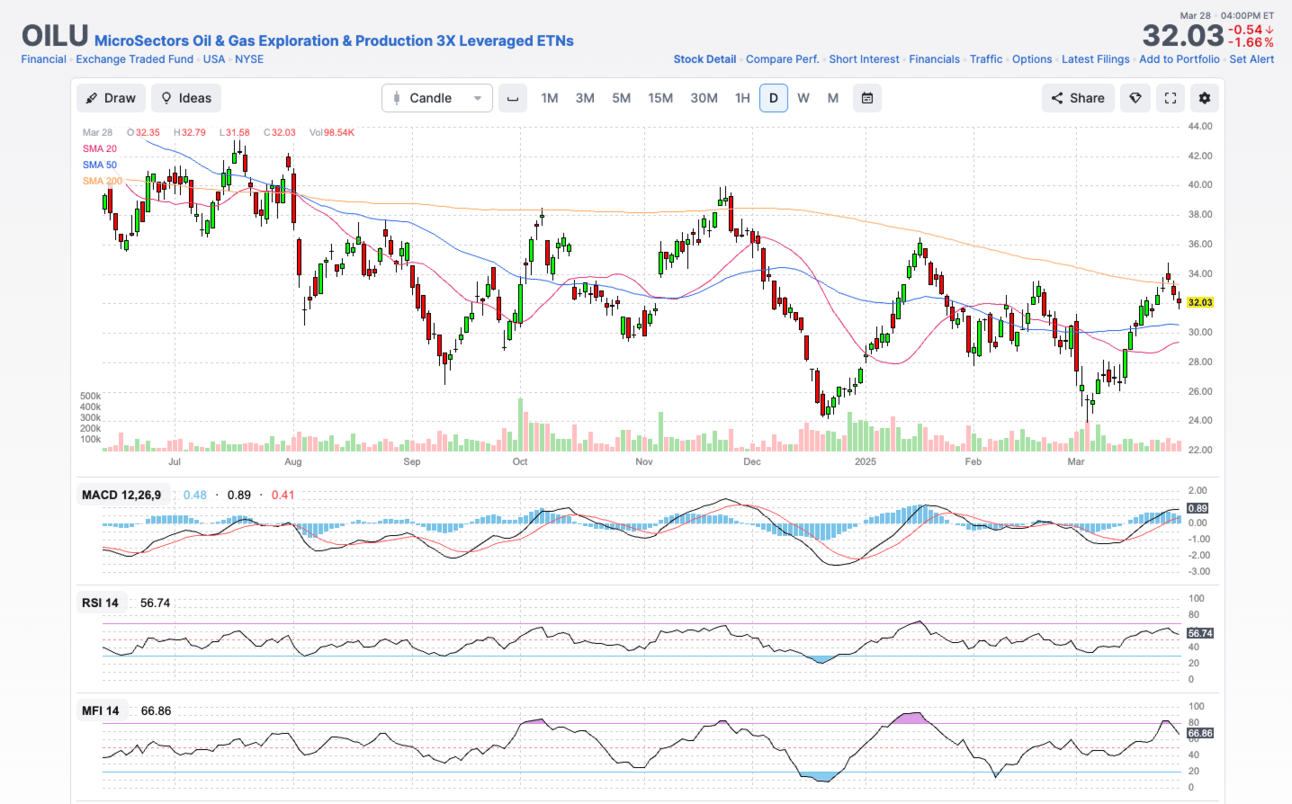Click the SMA 200 orange legend label
Image resolution: width=1292 pixels, height=804 pixels.
coord(101,180)
